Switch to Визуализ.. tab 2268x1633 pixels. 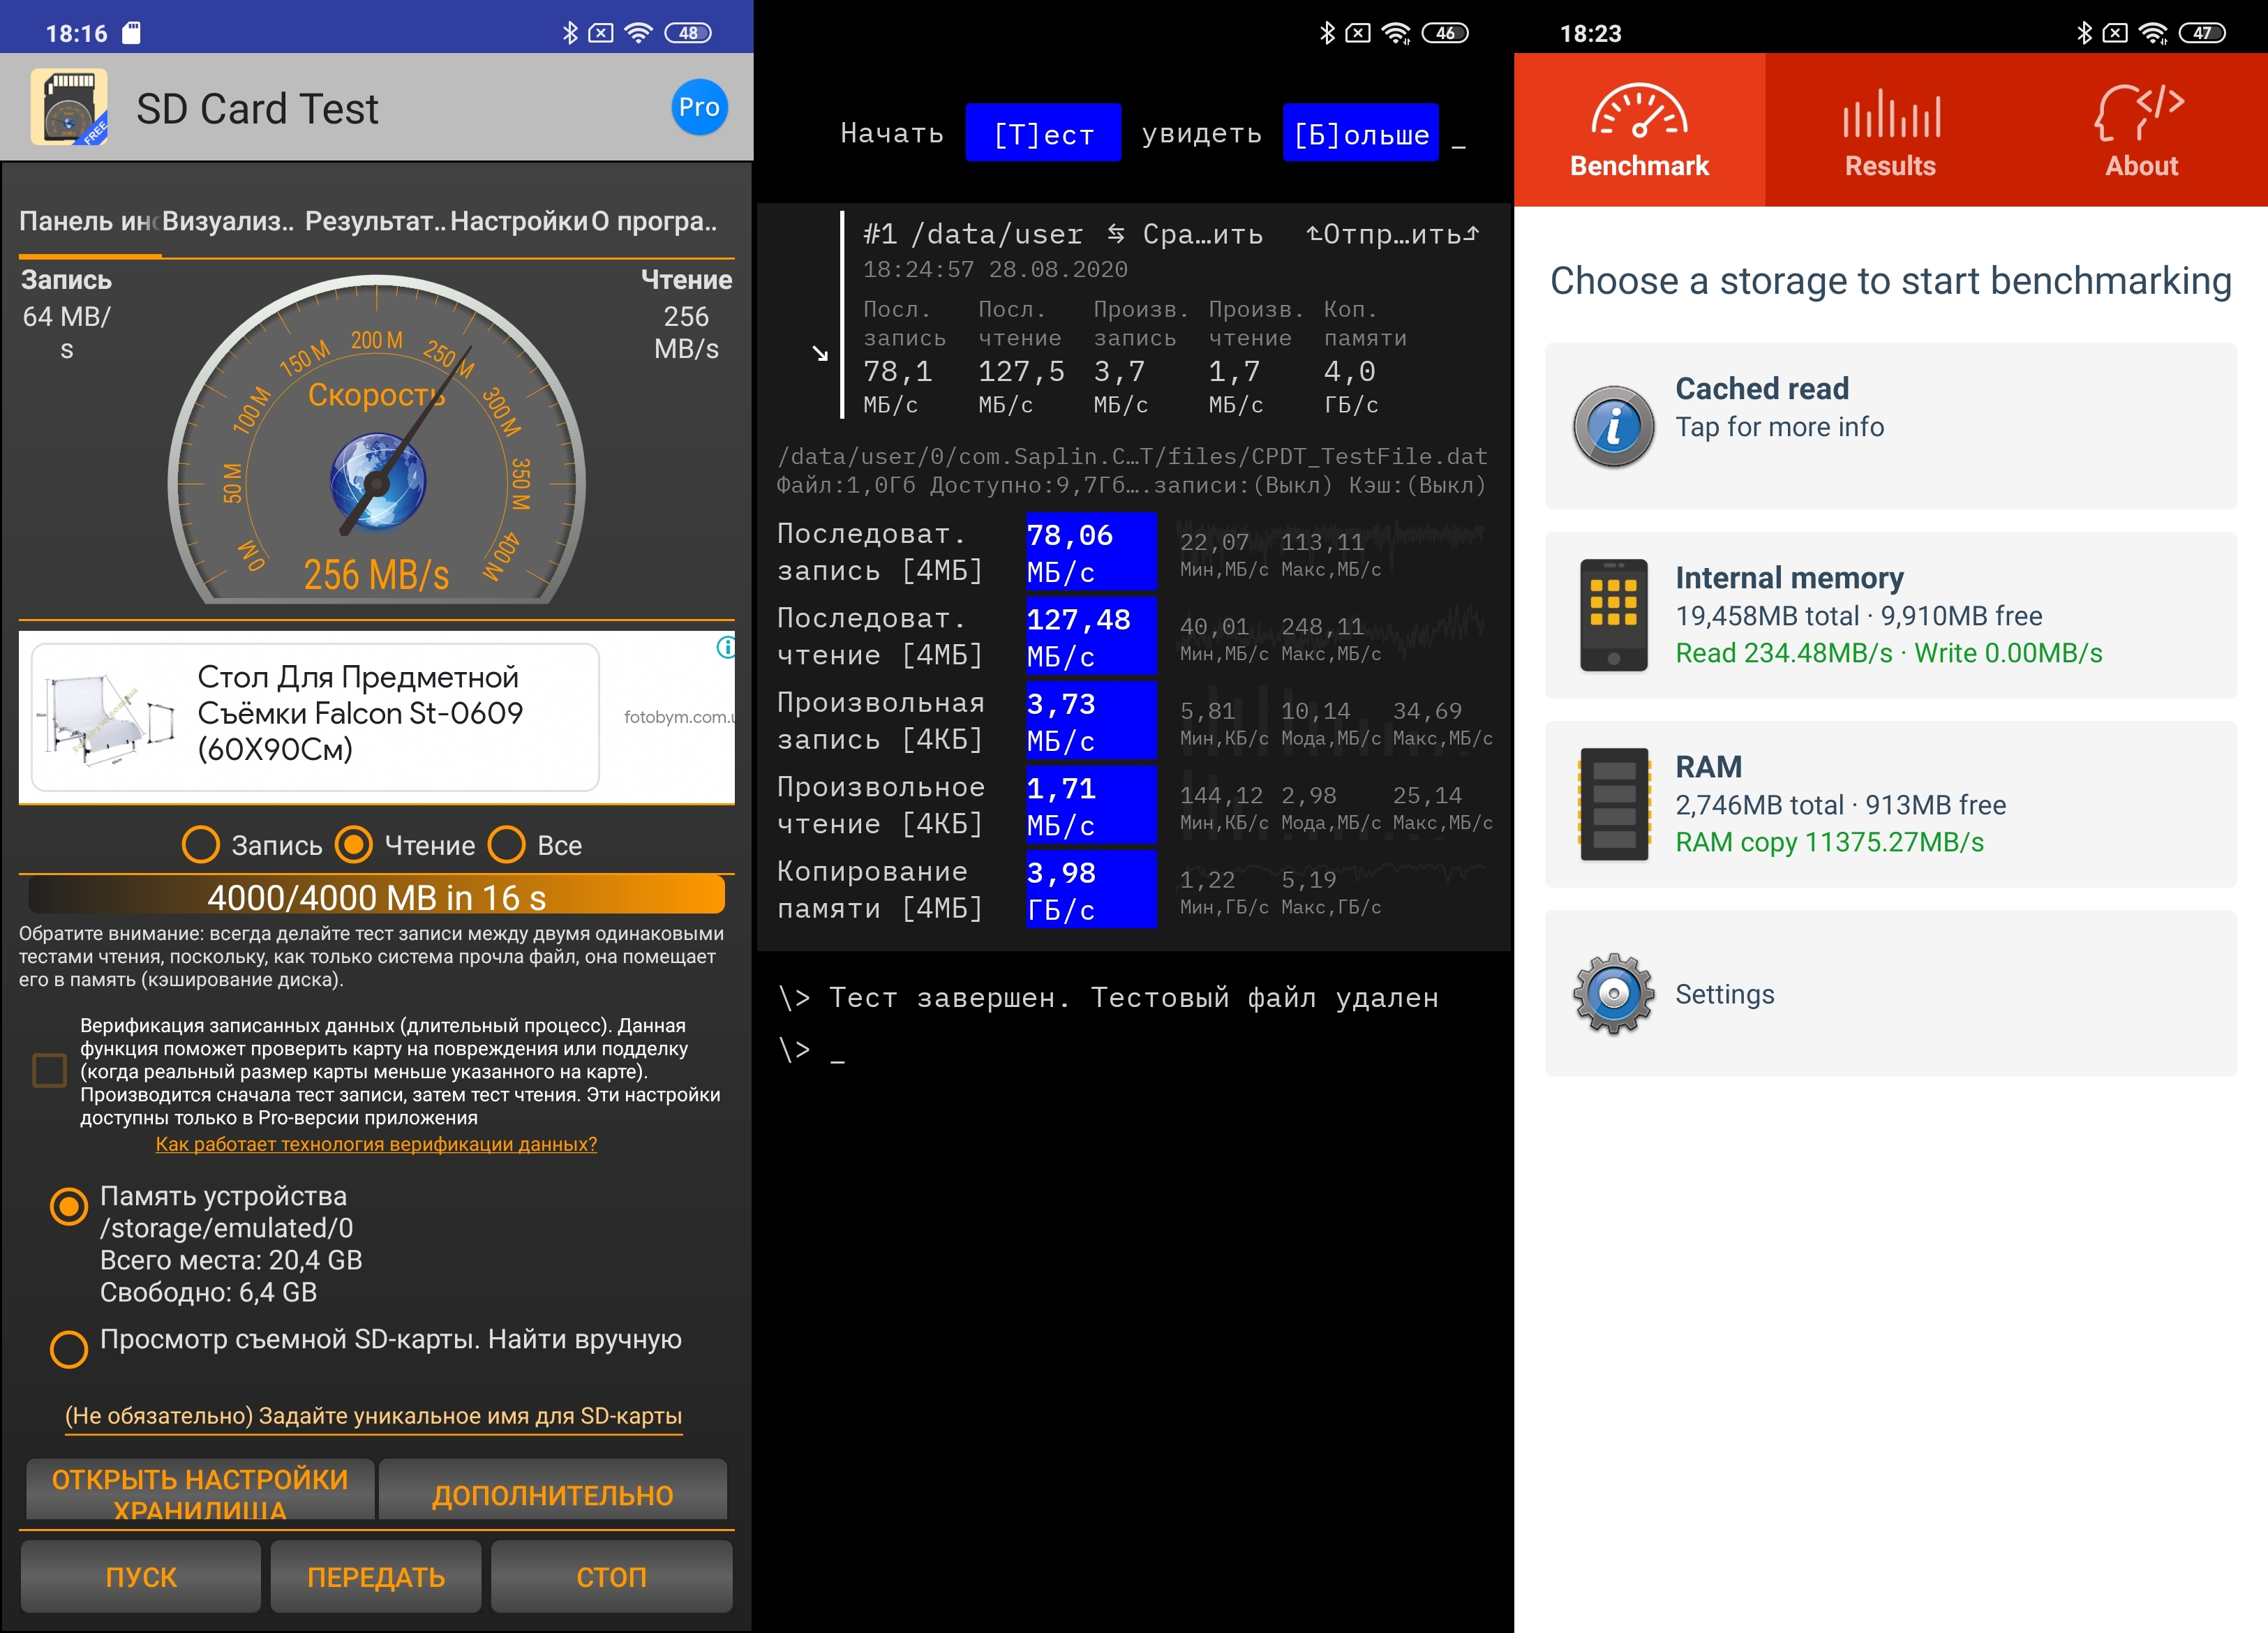(x=228, y=222)
